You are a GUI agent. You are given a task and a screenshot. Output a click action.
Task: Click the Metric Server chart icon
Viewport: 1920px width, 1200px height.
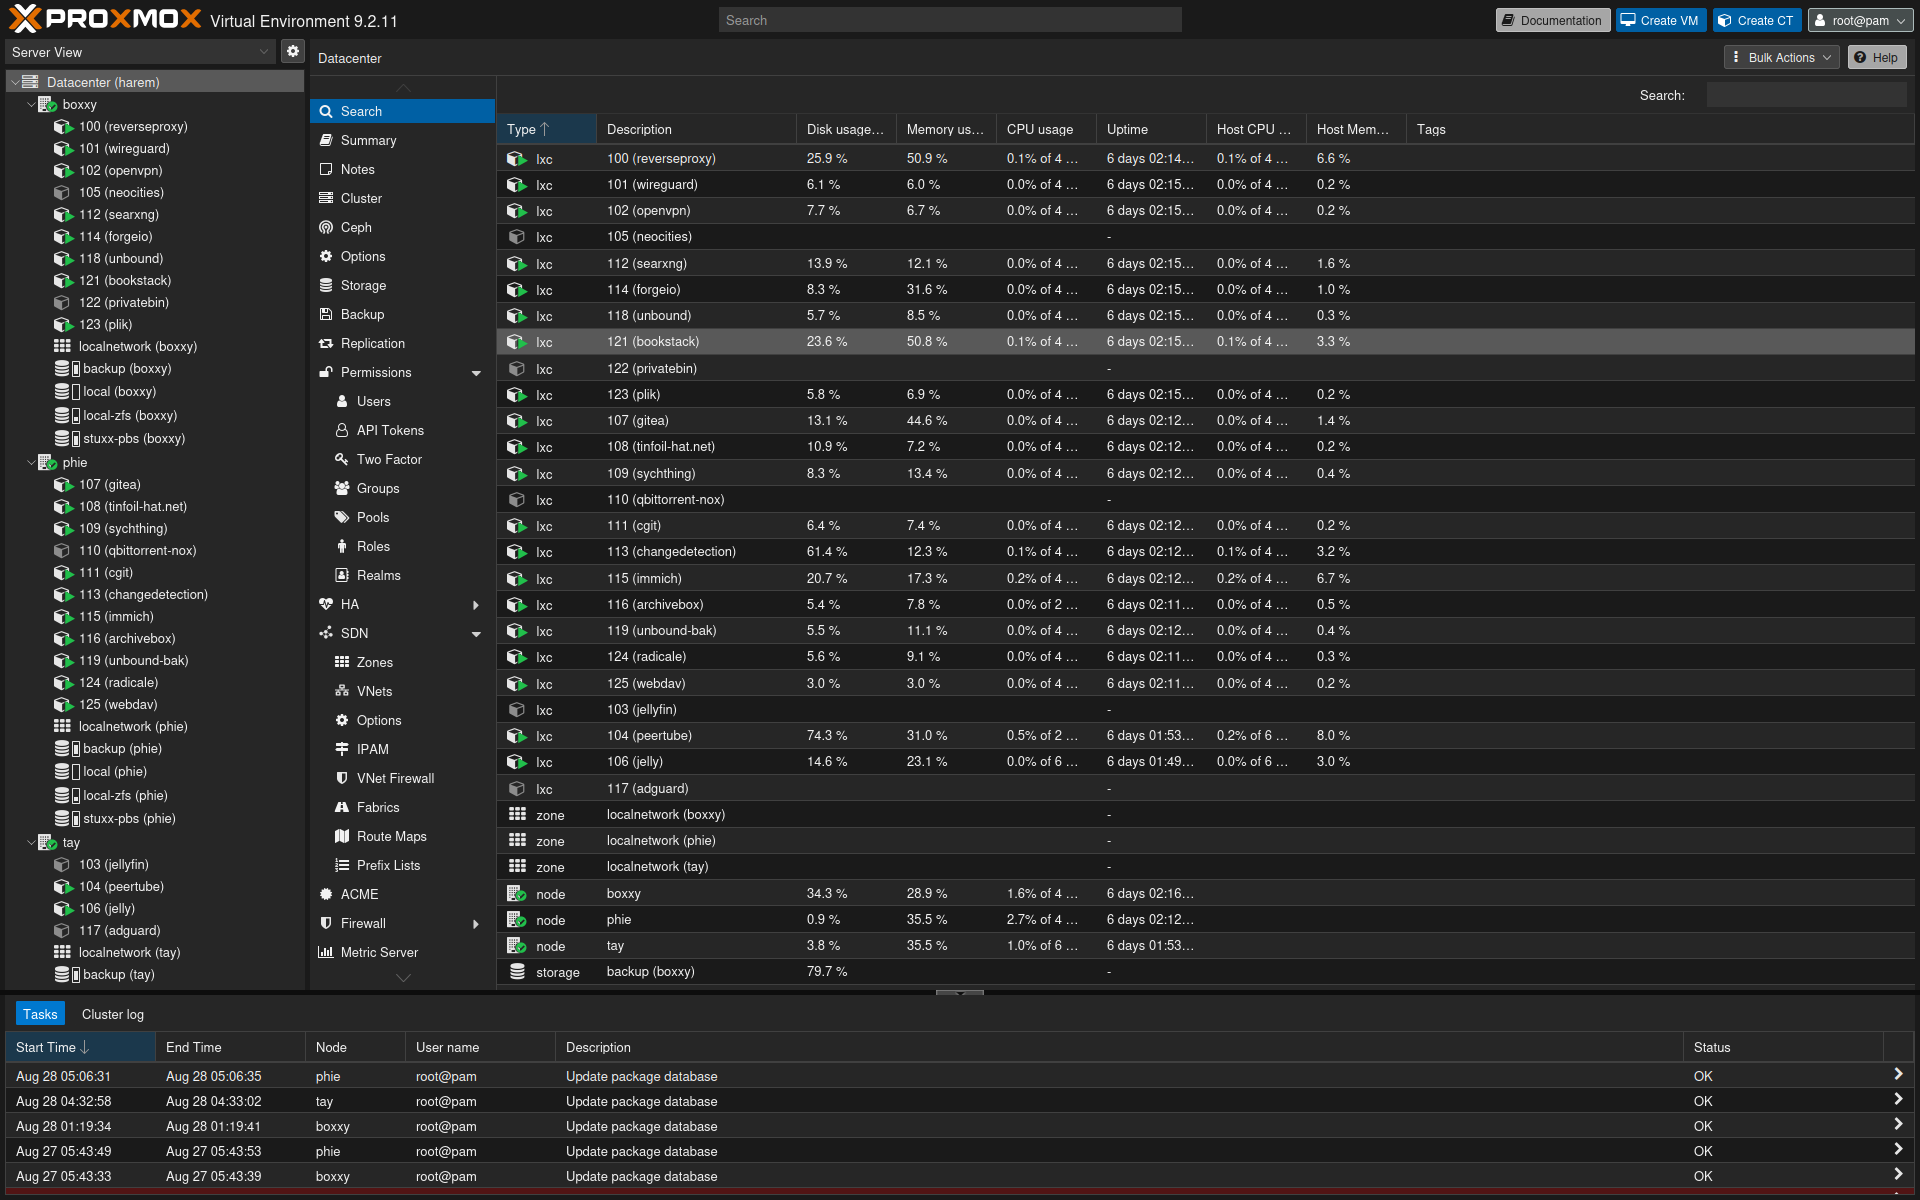tap(326, 952)
